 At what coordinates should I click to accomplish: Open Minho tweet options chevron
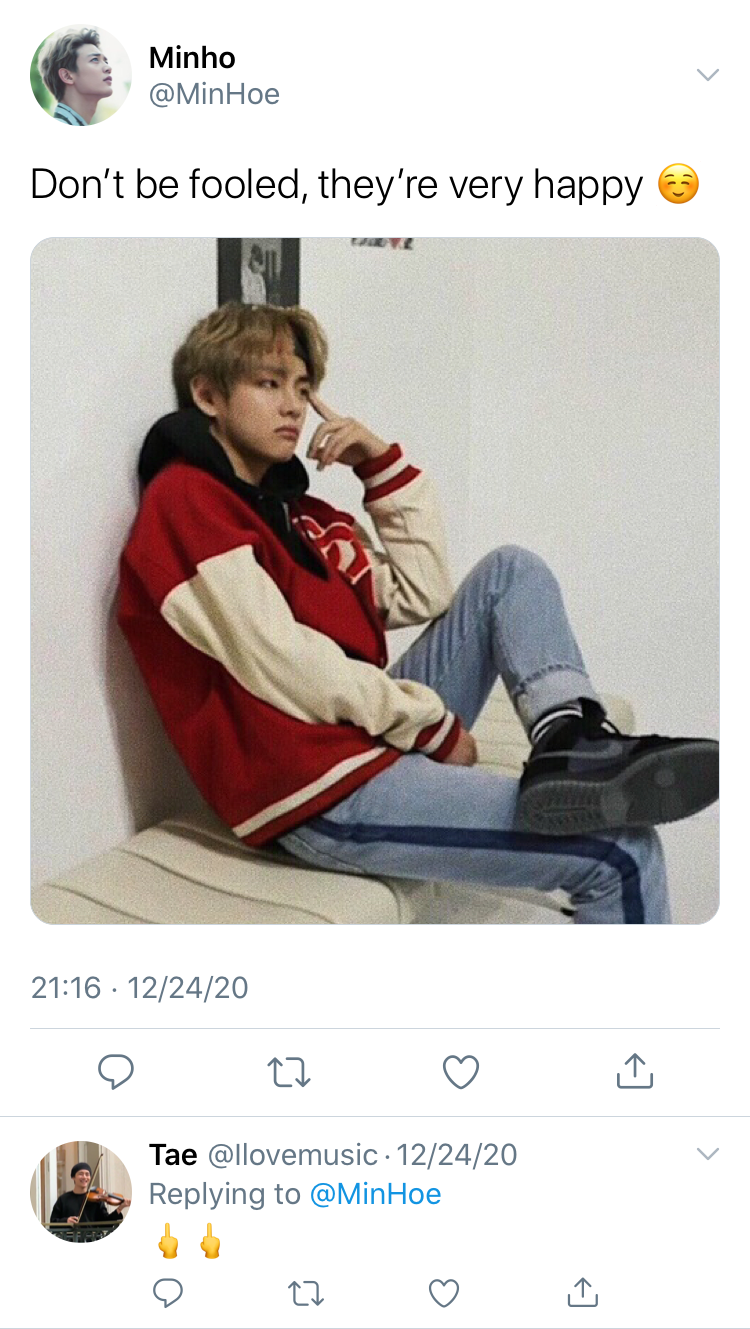[707, 75]
